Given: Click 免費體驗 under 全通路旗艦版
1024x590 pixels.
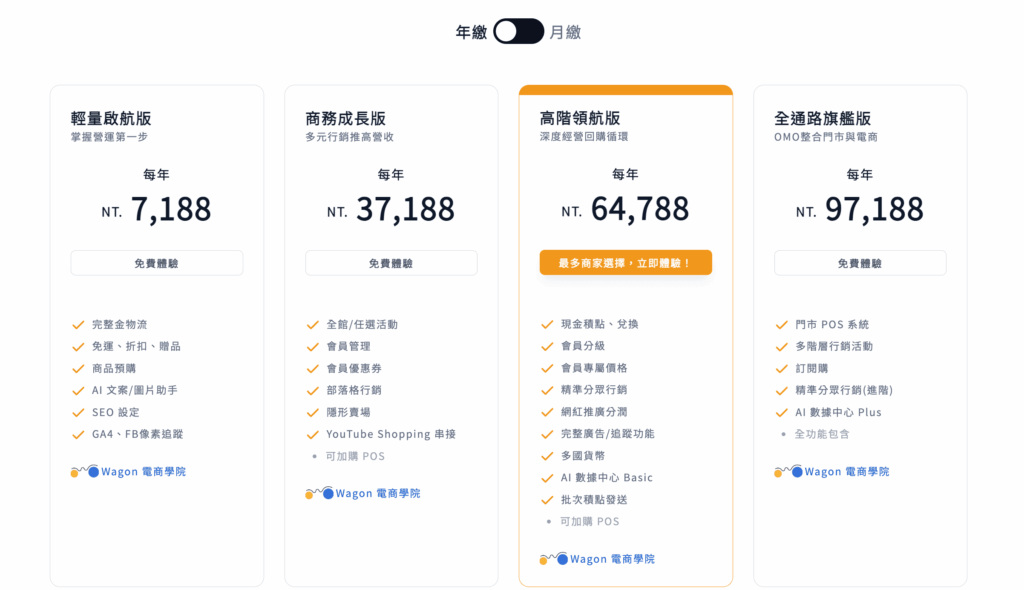Looking at the screenshot, I should pos(860,263).
